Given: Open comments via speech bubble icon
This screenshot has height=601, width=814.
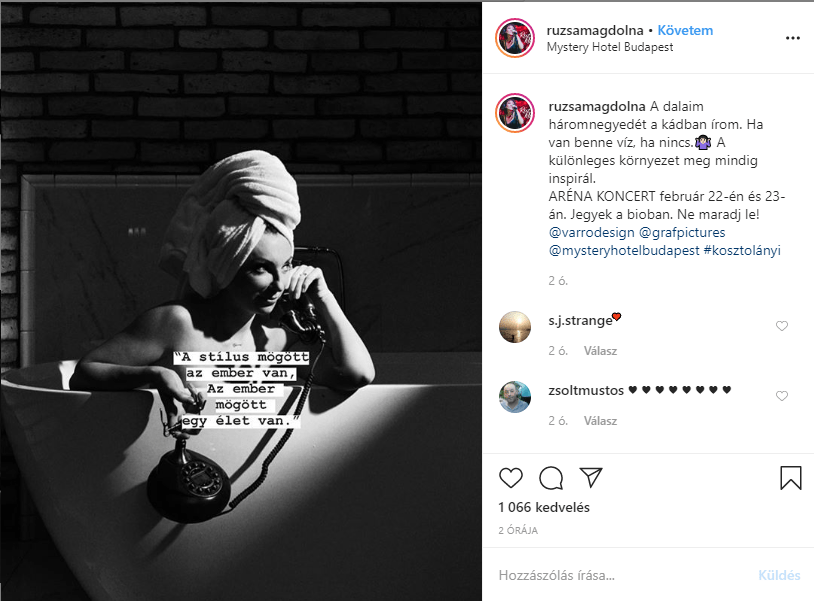Looking at the screenshot, I should [x=551, y=478].
